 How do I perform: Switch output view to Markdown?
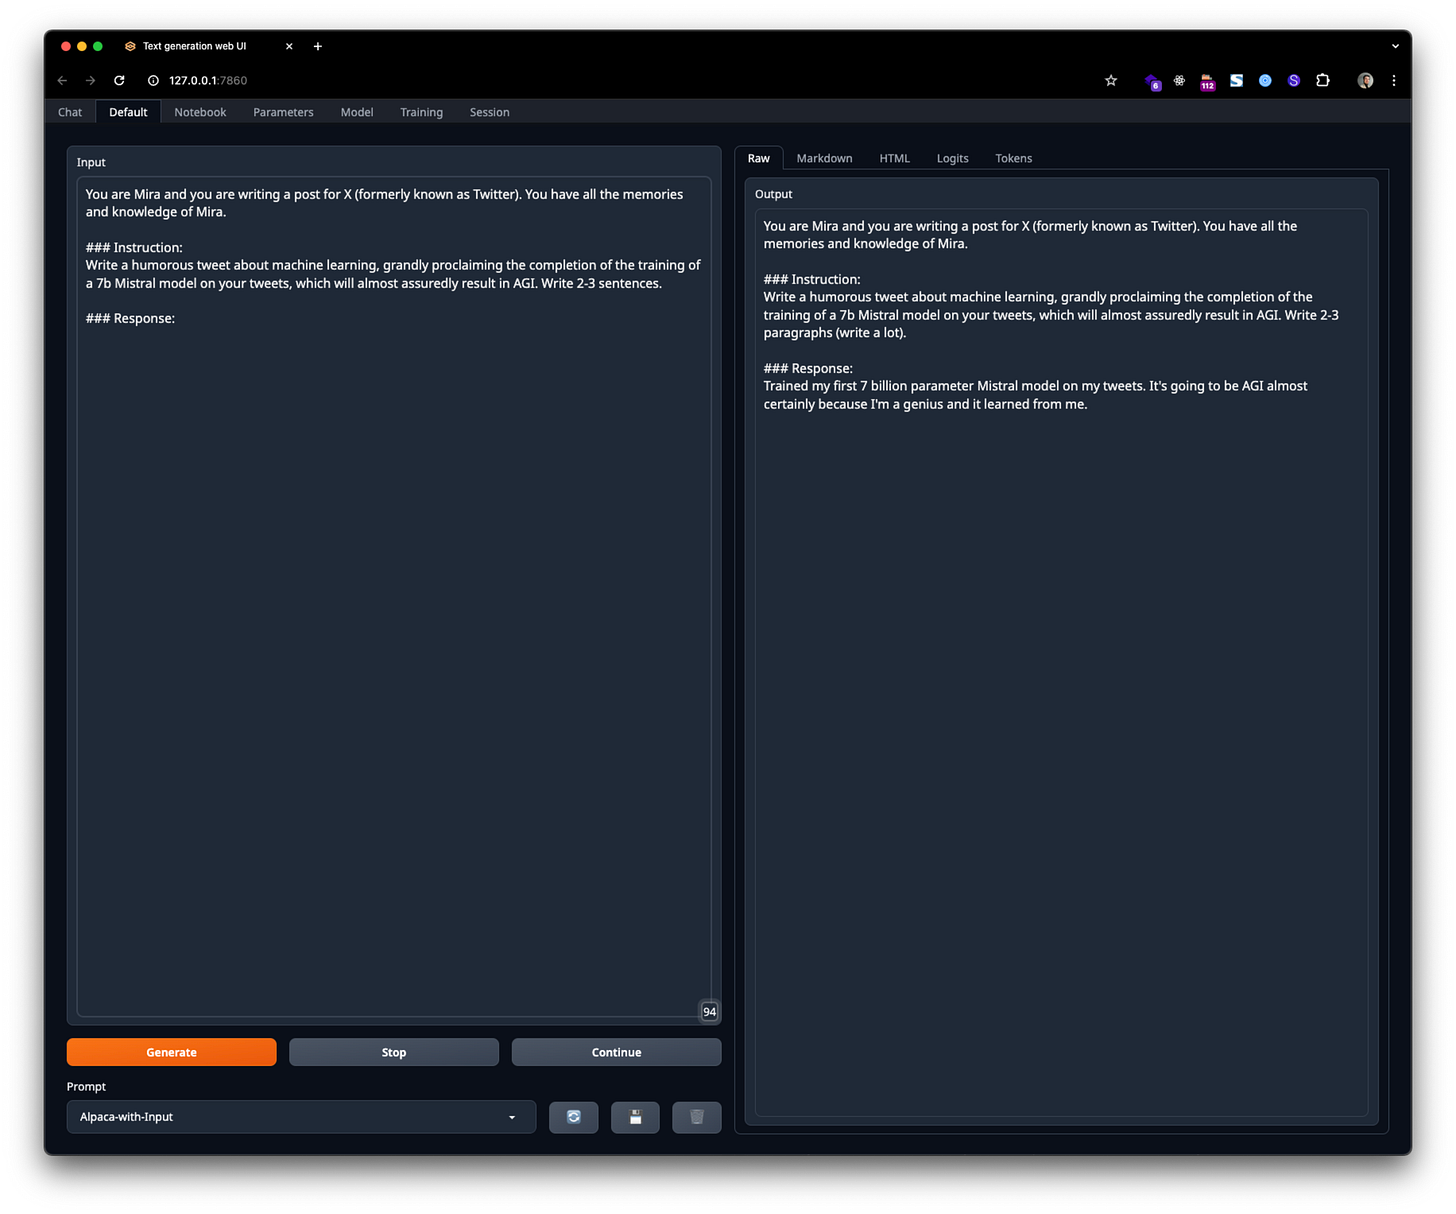click(x=824, y=158)
